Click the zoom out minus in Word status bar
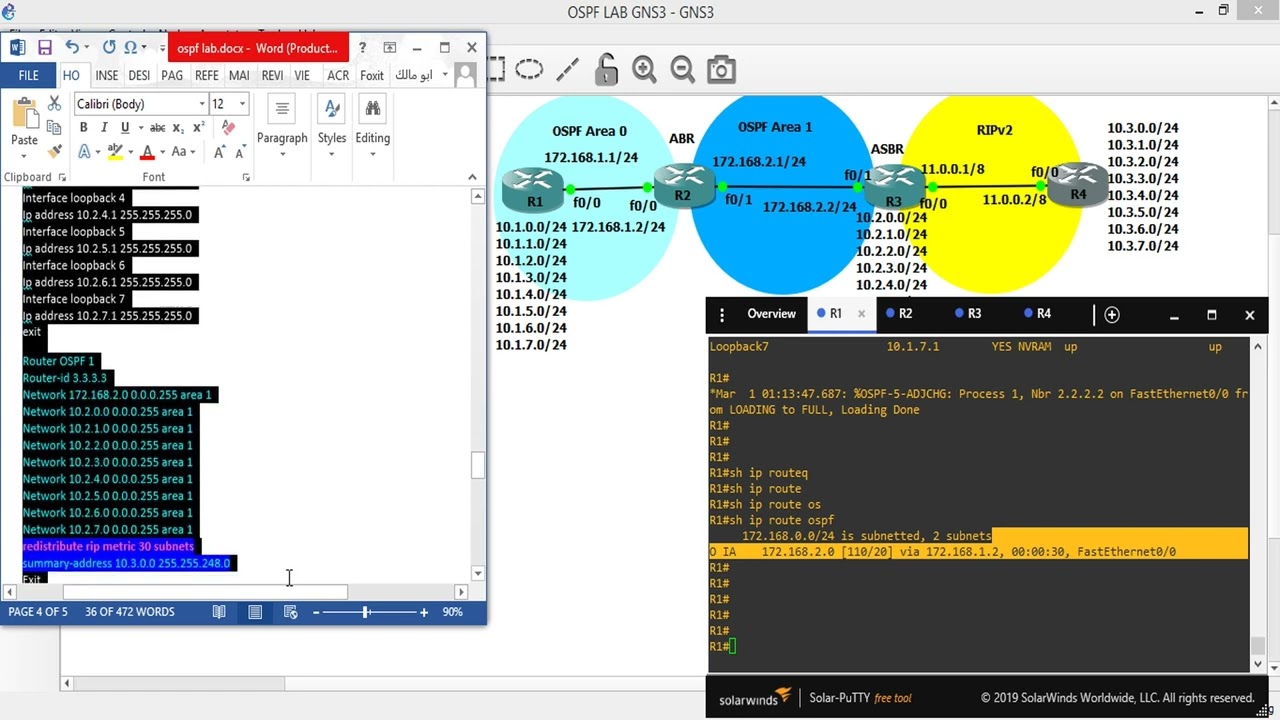This screenshot has width=1280, height=720. pyautogui.click(x=316, y=612)
